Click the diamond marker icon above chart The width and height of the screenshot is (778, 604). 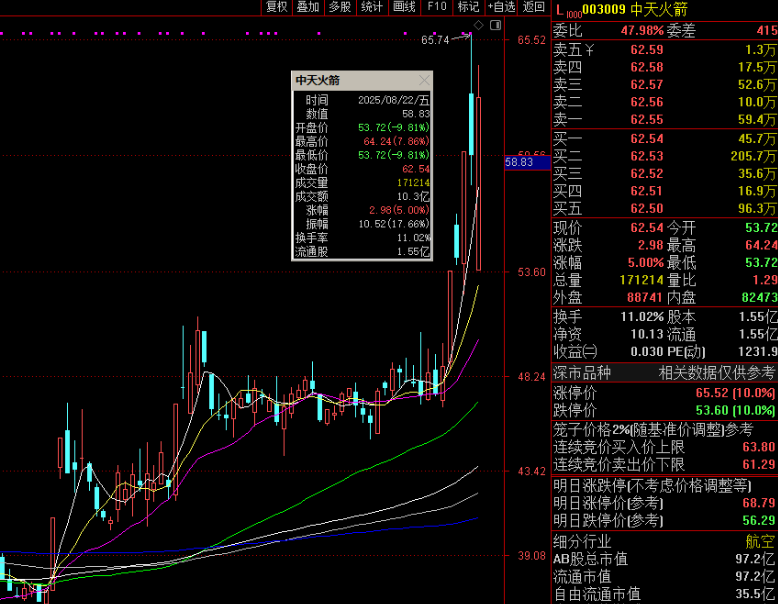478,25
